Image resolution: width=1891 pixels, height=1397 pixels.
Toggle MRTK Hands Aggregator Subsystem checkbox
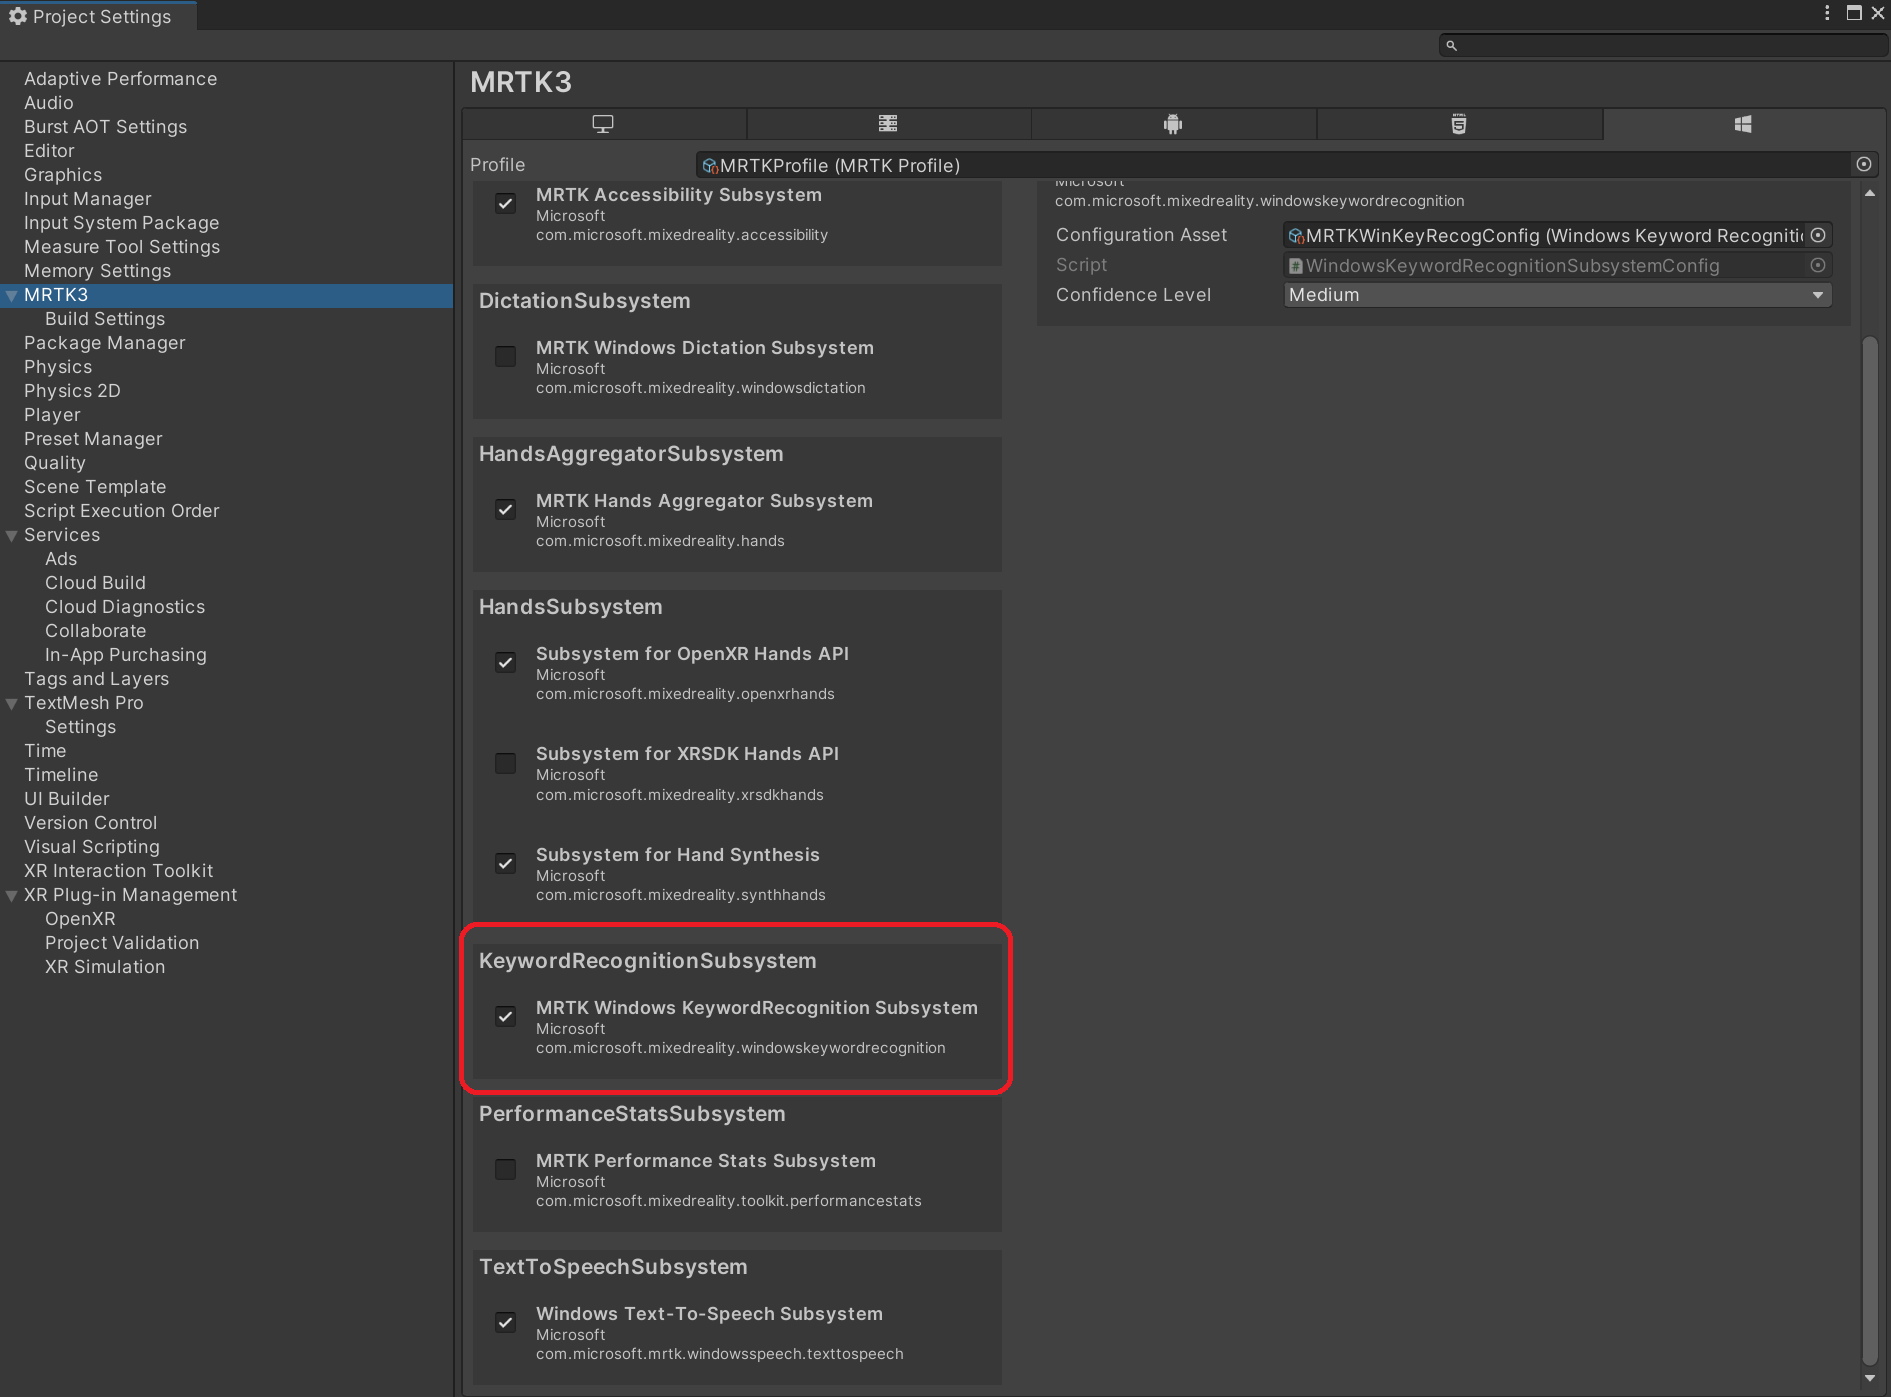point(506,510)
